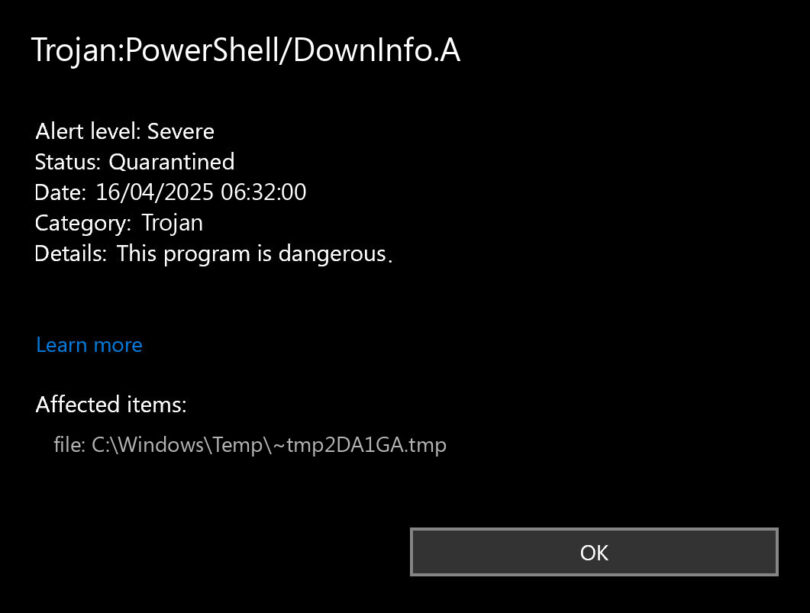Select the Trojan category label
The image size is (810, 613).
(x=175, y=223)
